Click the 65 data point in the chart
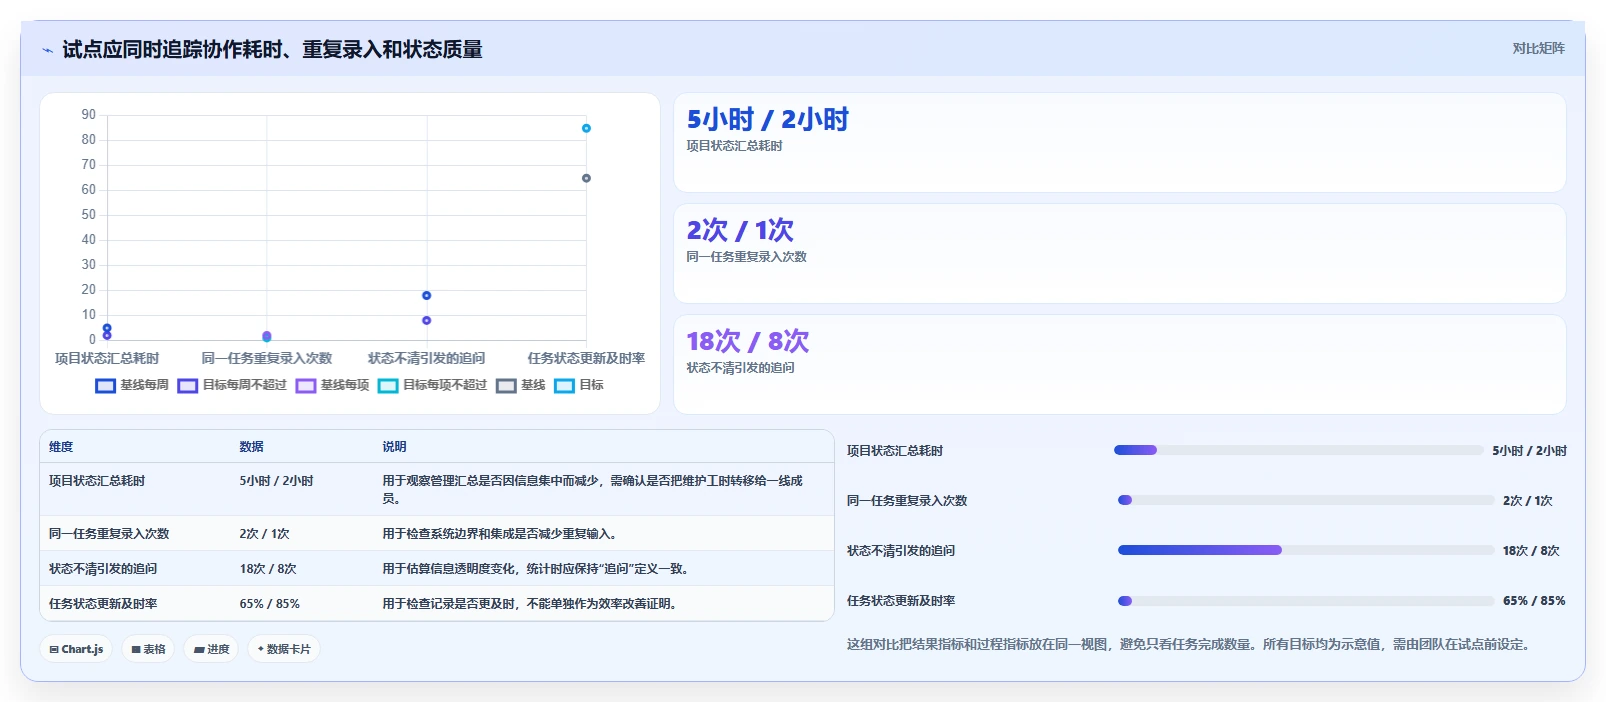Image resolution: width=1606 pixels, height=702 pixels. 586,178
